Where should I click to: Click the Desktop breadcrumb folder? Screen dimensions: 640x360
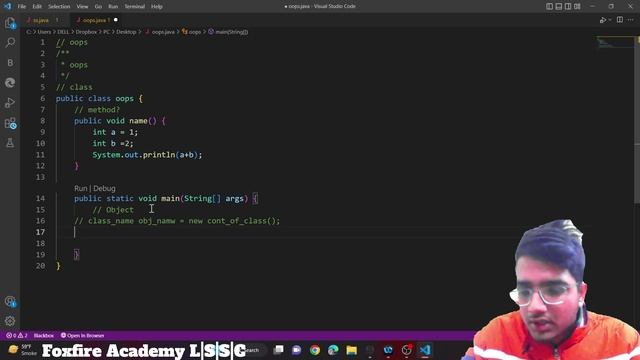[126, 32]
